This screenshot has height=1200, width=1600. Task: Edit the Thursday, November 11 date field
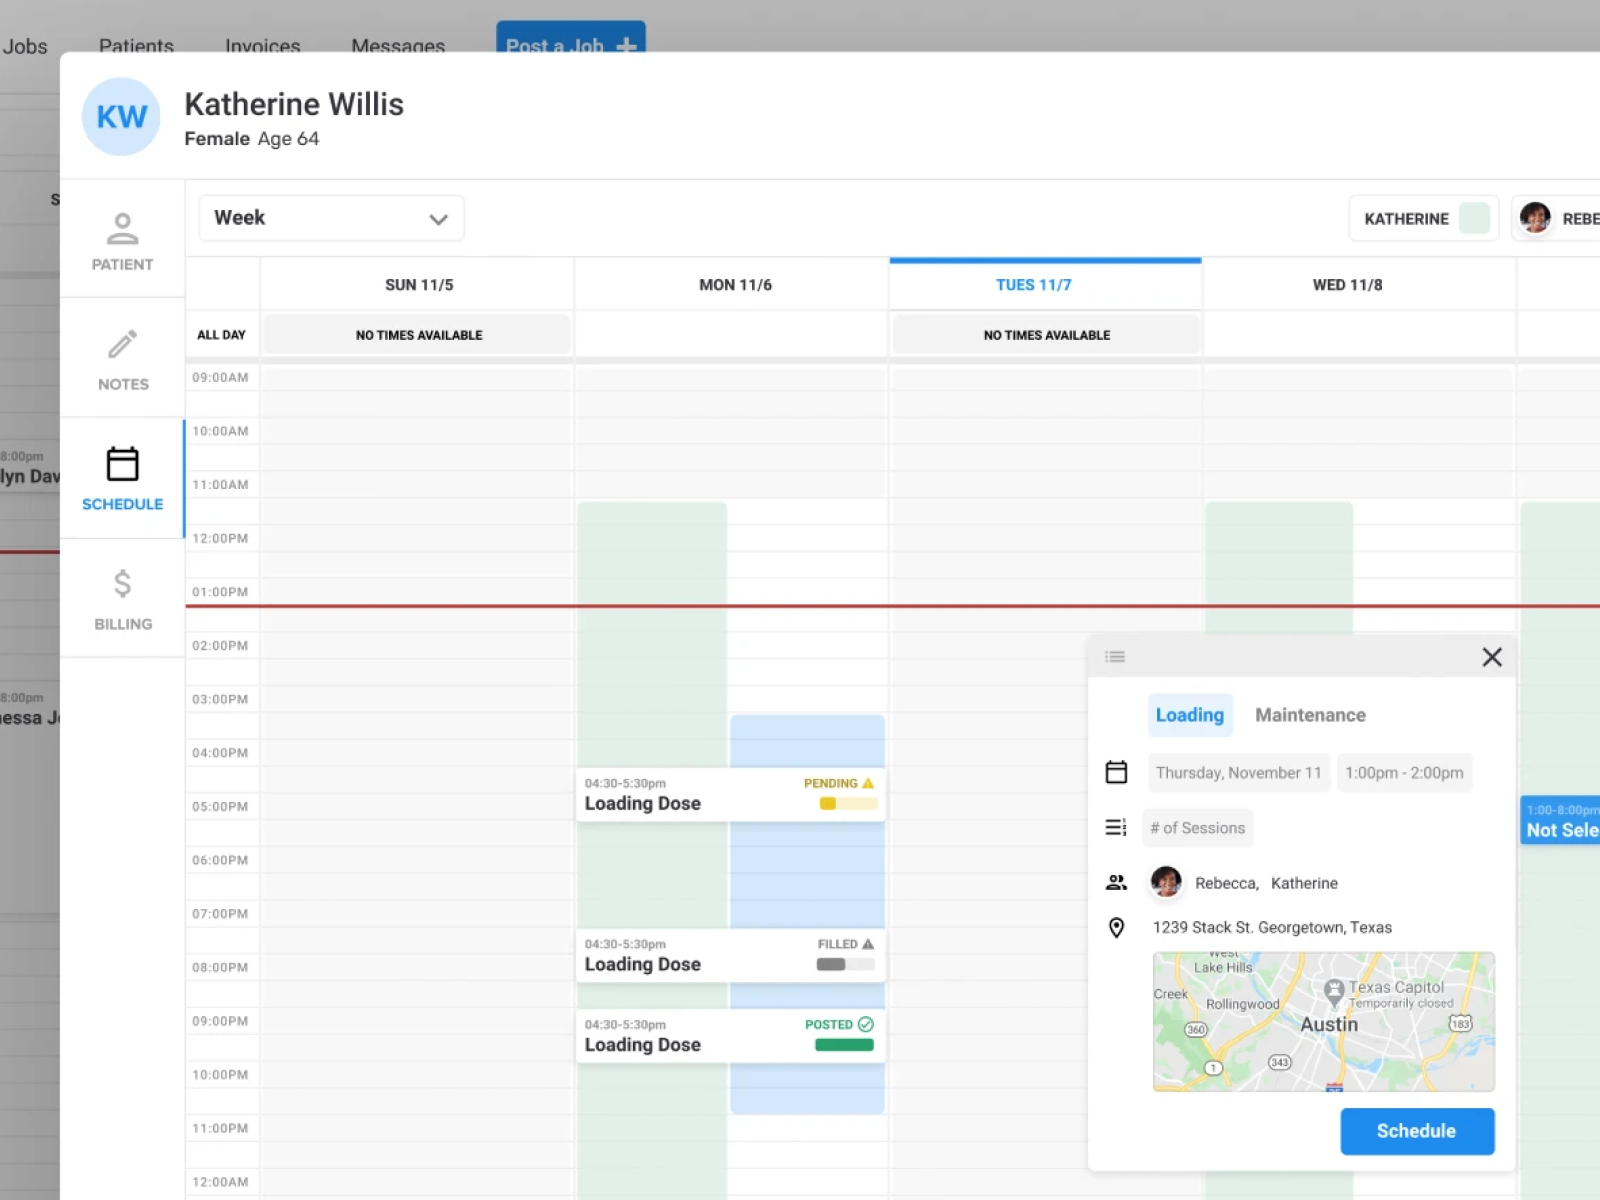point(1239,772)
